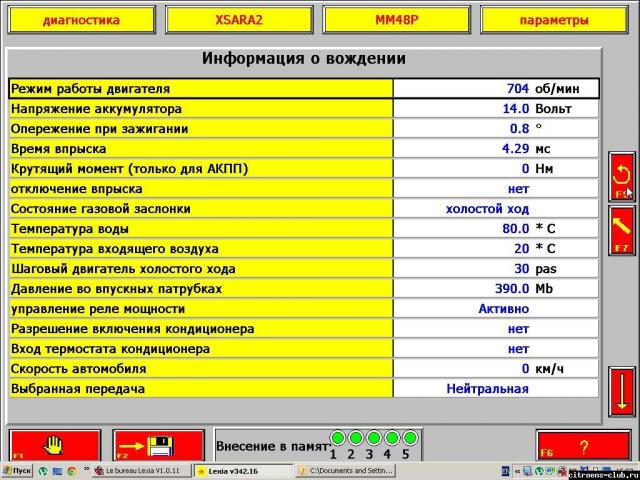Open the XSARA2 tab
This screenshot has width=640, height=480.
[x=239, y=20]
